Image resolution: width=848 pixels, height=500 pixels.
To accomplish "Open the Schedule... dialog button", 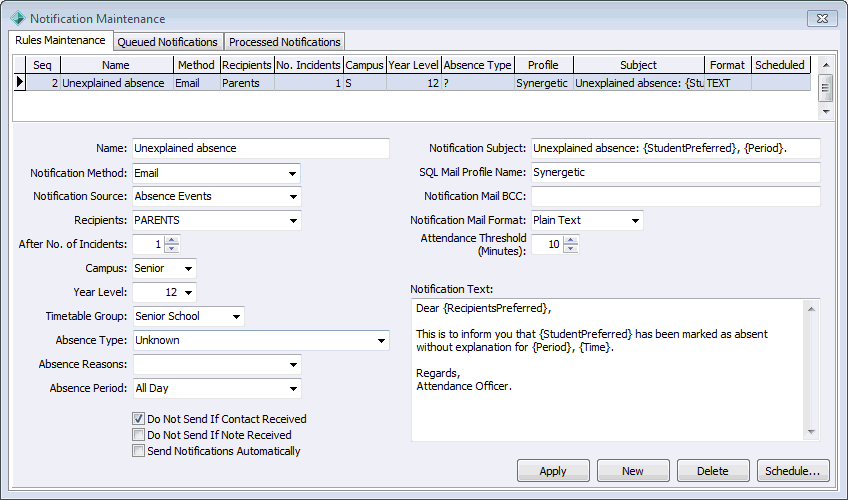I will (x=793, y=471).
